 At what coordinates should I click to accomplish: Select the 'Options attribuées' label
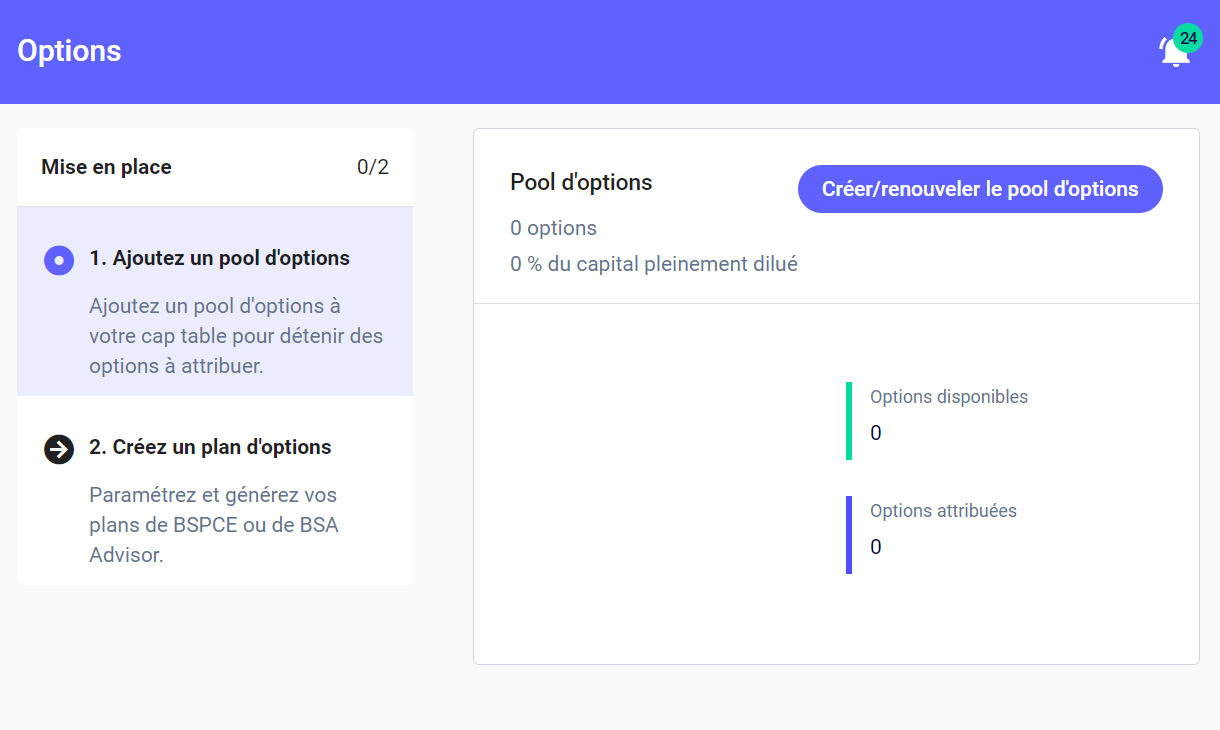[943, 511]
